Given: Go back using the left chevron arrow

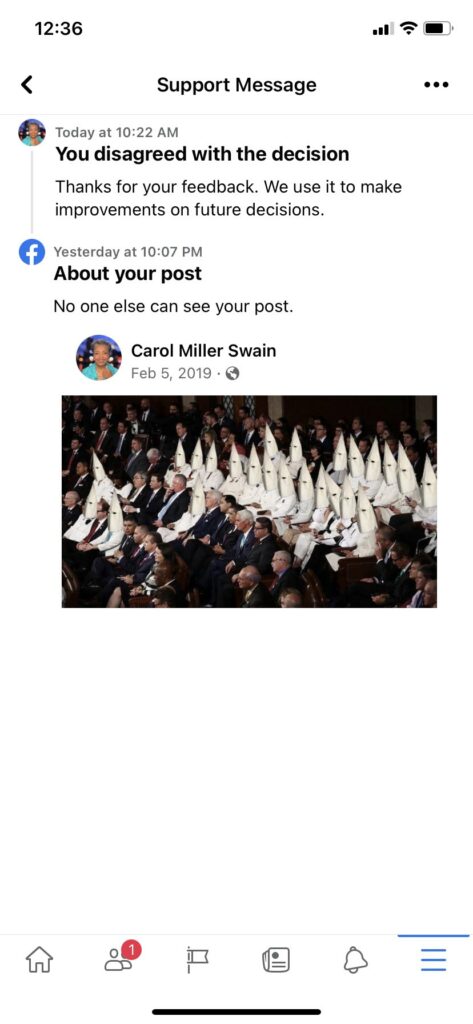Looking at the screenshot, I should click(x=27, y=84).
